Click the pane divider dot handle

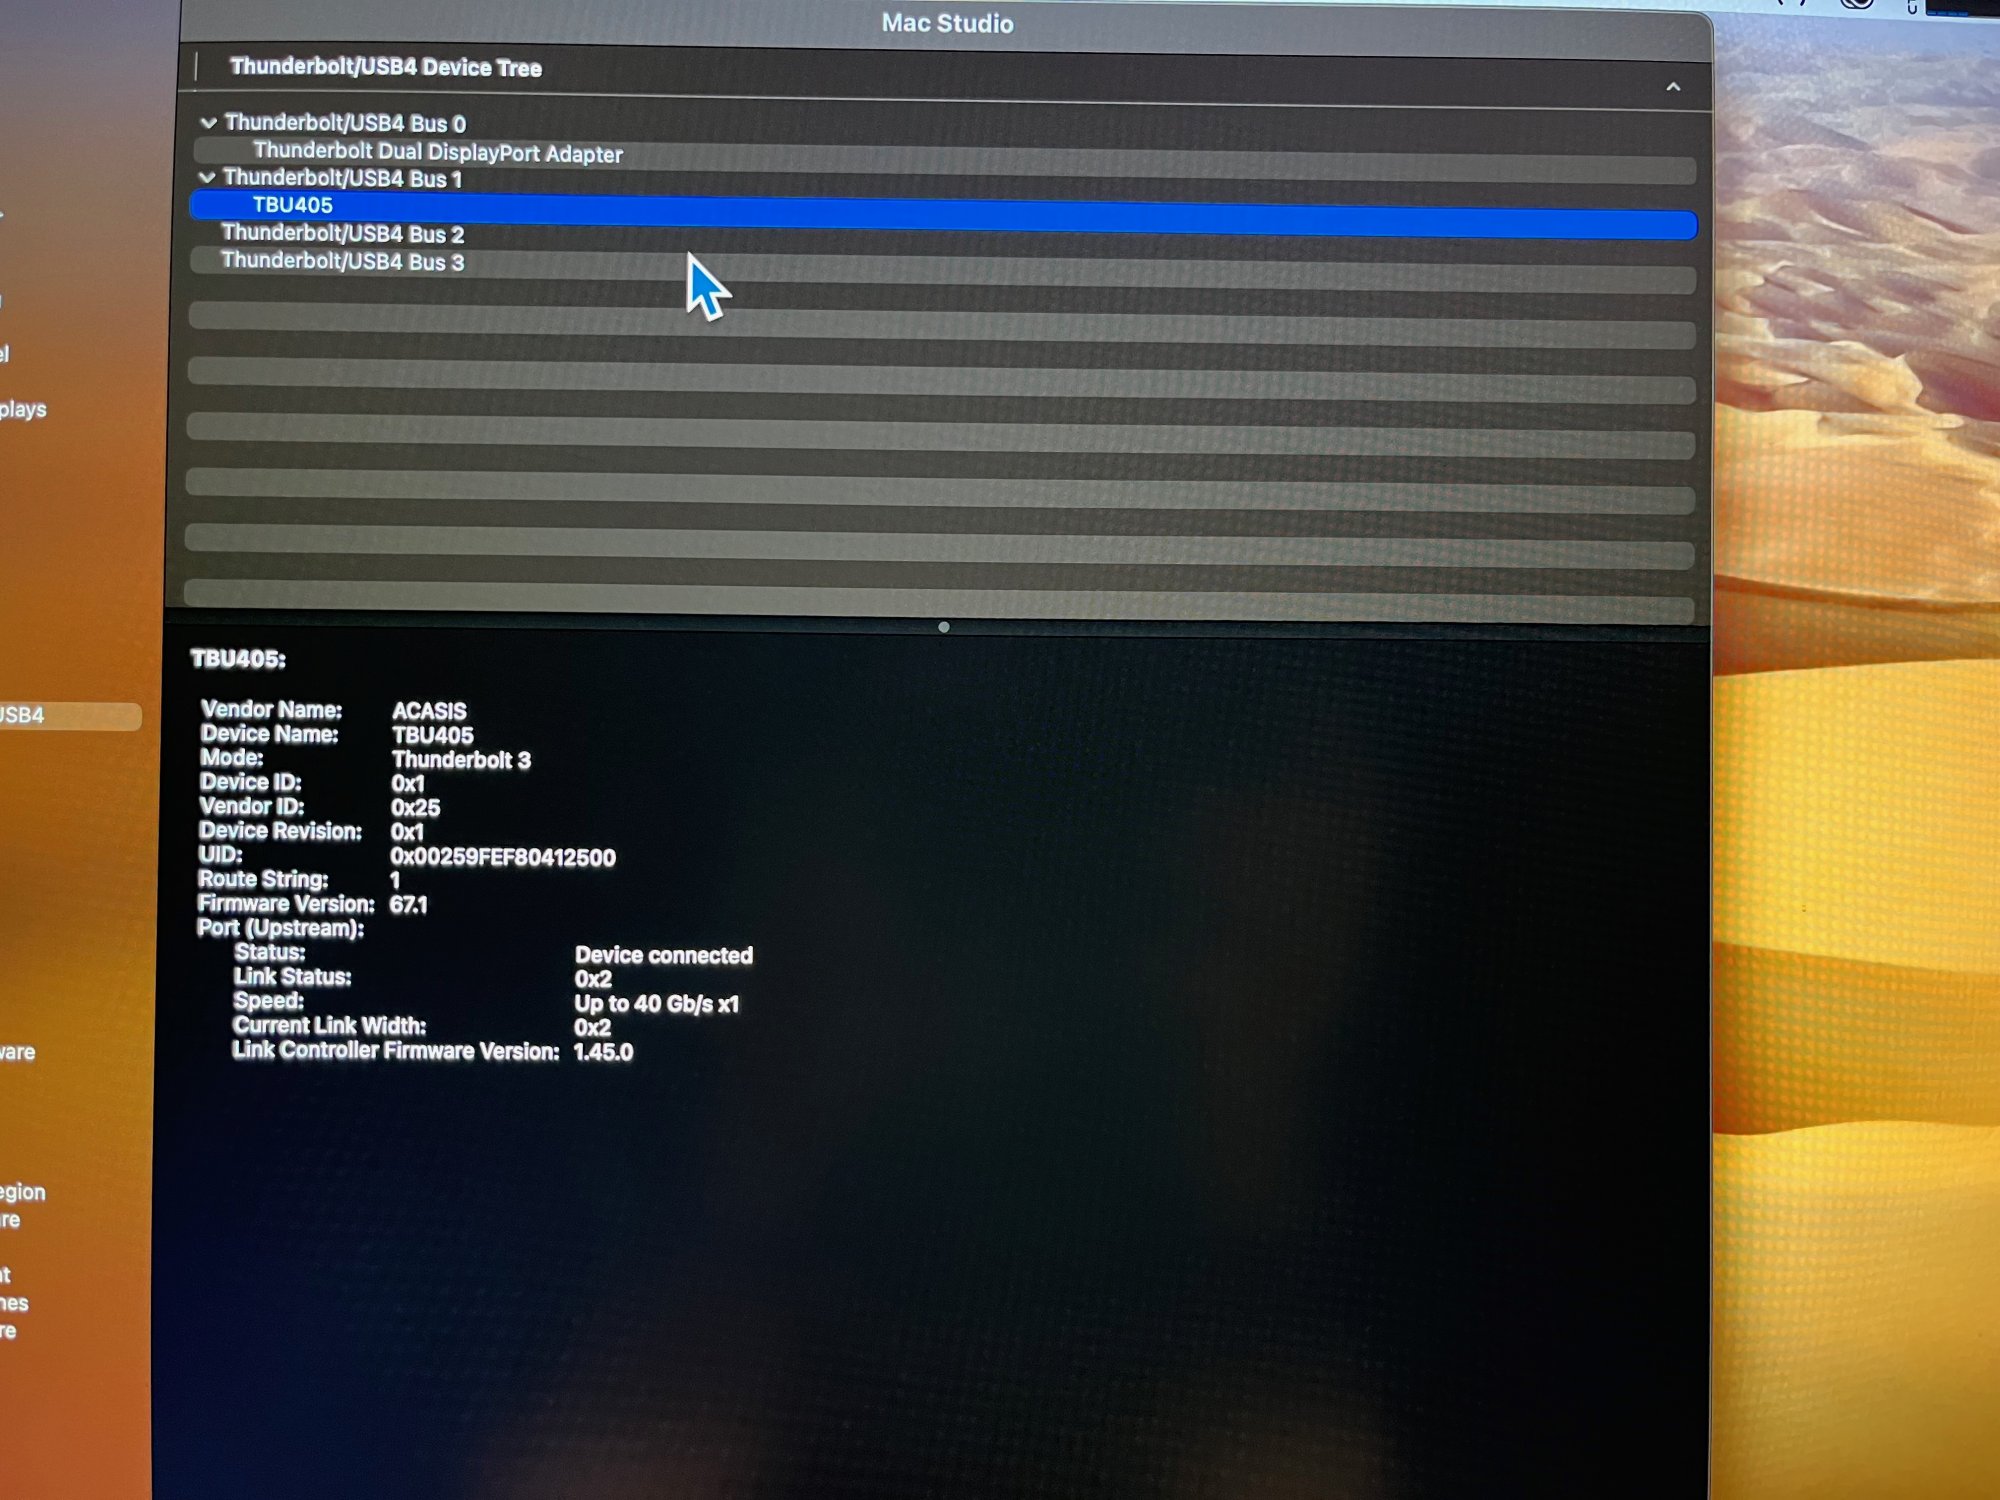943,627
